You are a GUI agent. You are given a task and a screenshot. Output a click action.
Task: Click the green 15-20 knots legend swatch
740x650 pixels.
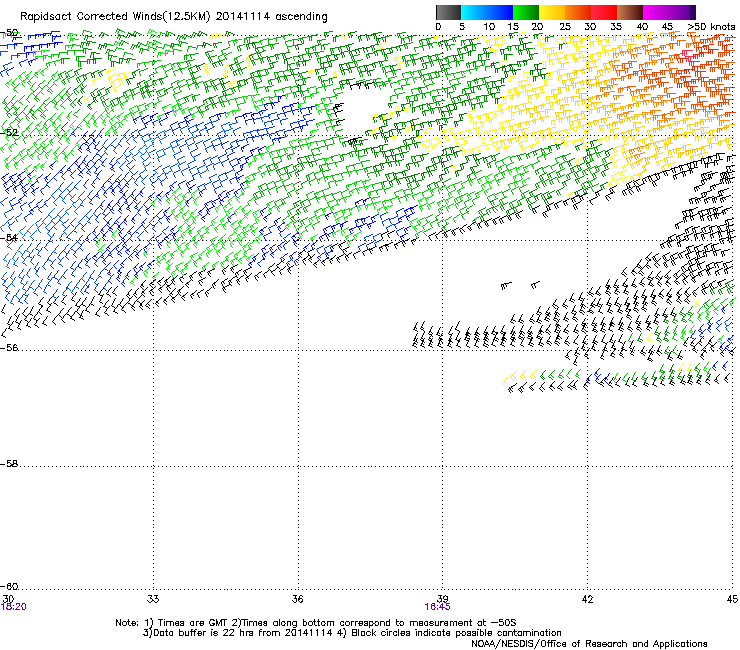click(x=526, y=12)
